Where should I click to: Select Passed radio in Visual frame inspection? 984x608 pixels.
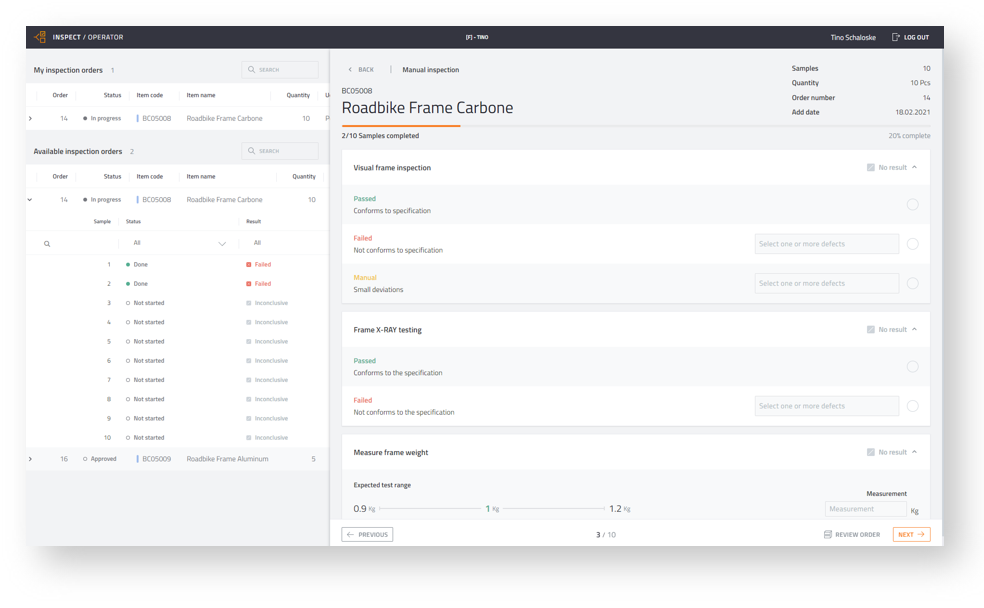(912, 205)
